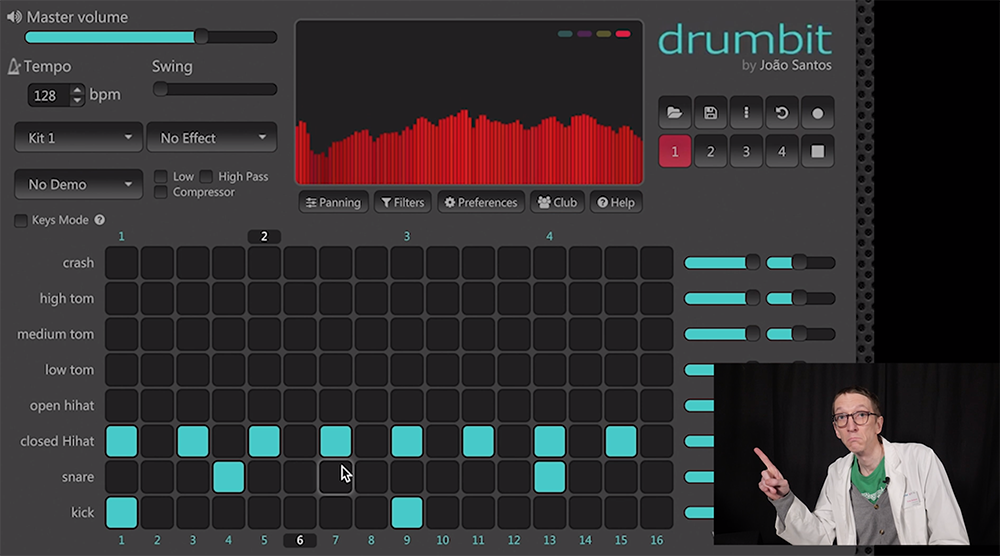Screen dimensions: 1000x556
Task: Toggle kick step 1 off
Action: pos(122,513)
